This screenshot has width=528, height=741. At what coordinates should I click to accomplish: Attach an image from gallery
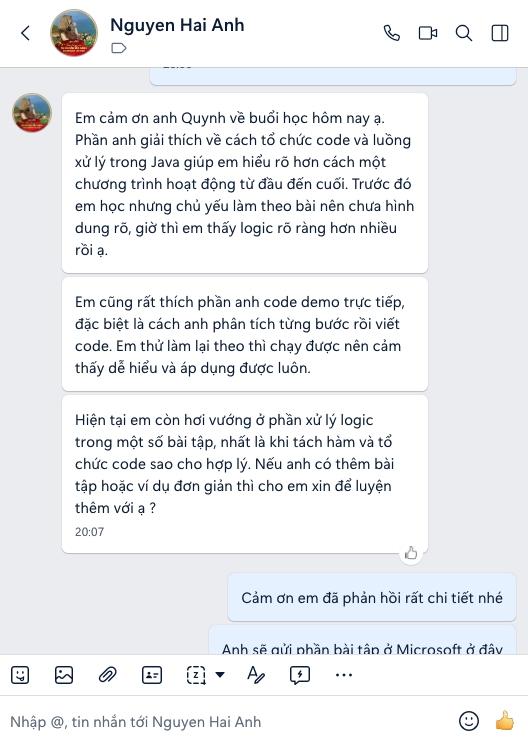click(x=64, y=675)
